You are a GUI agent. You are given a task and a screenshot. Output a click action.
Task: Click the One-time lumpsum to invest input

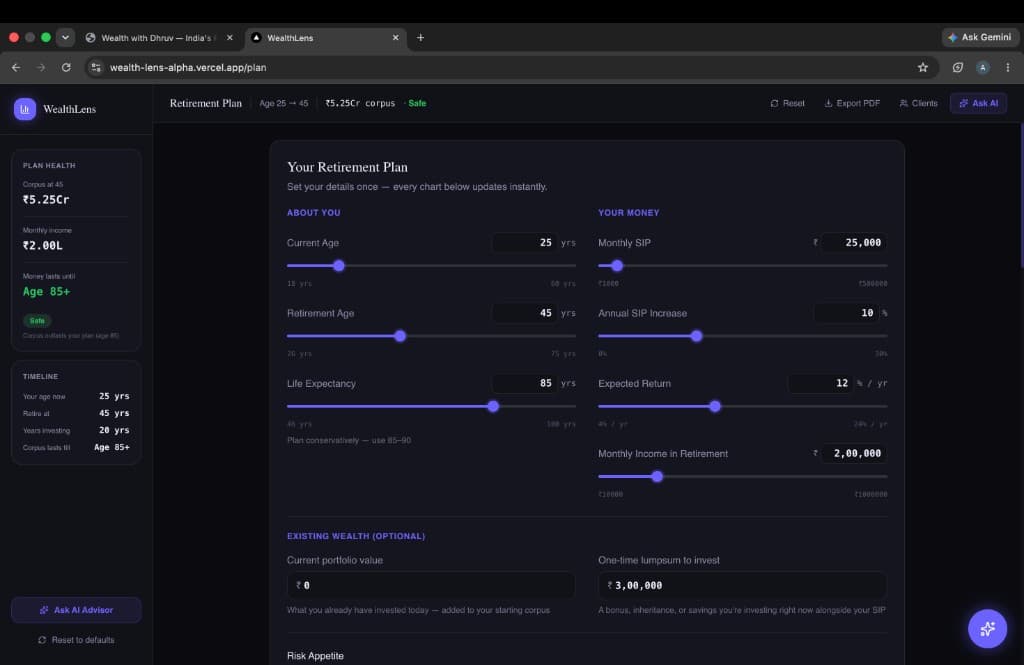743,585
